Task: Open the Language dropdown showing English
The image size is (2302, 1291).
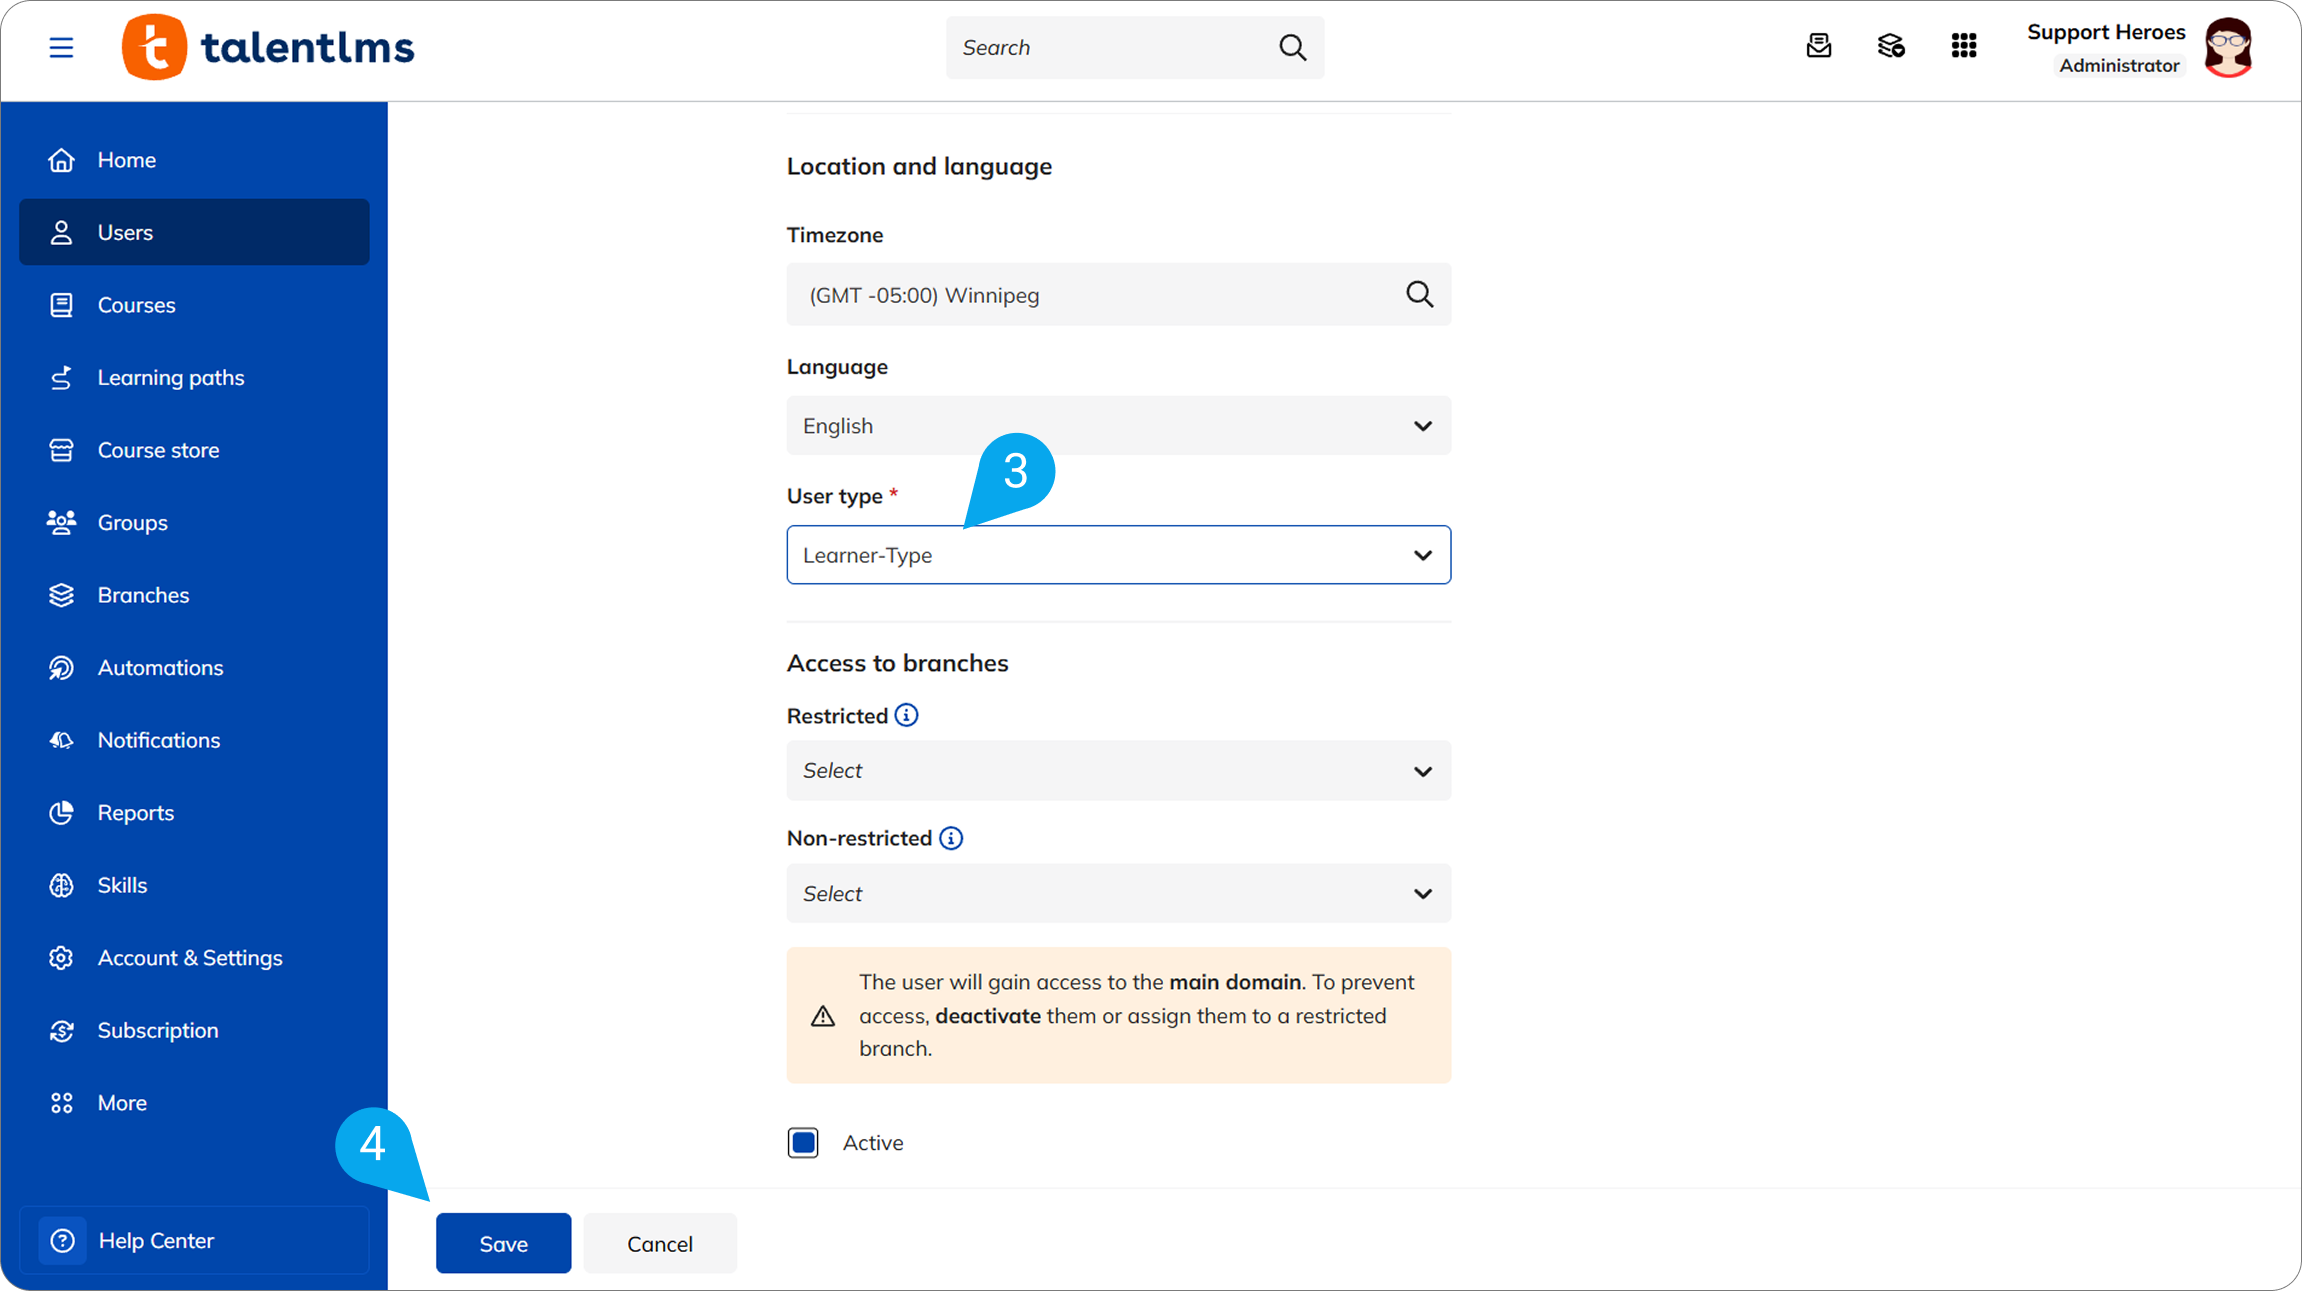Action: click(1118, 426)
